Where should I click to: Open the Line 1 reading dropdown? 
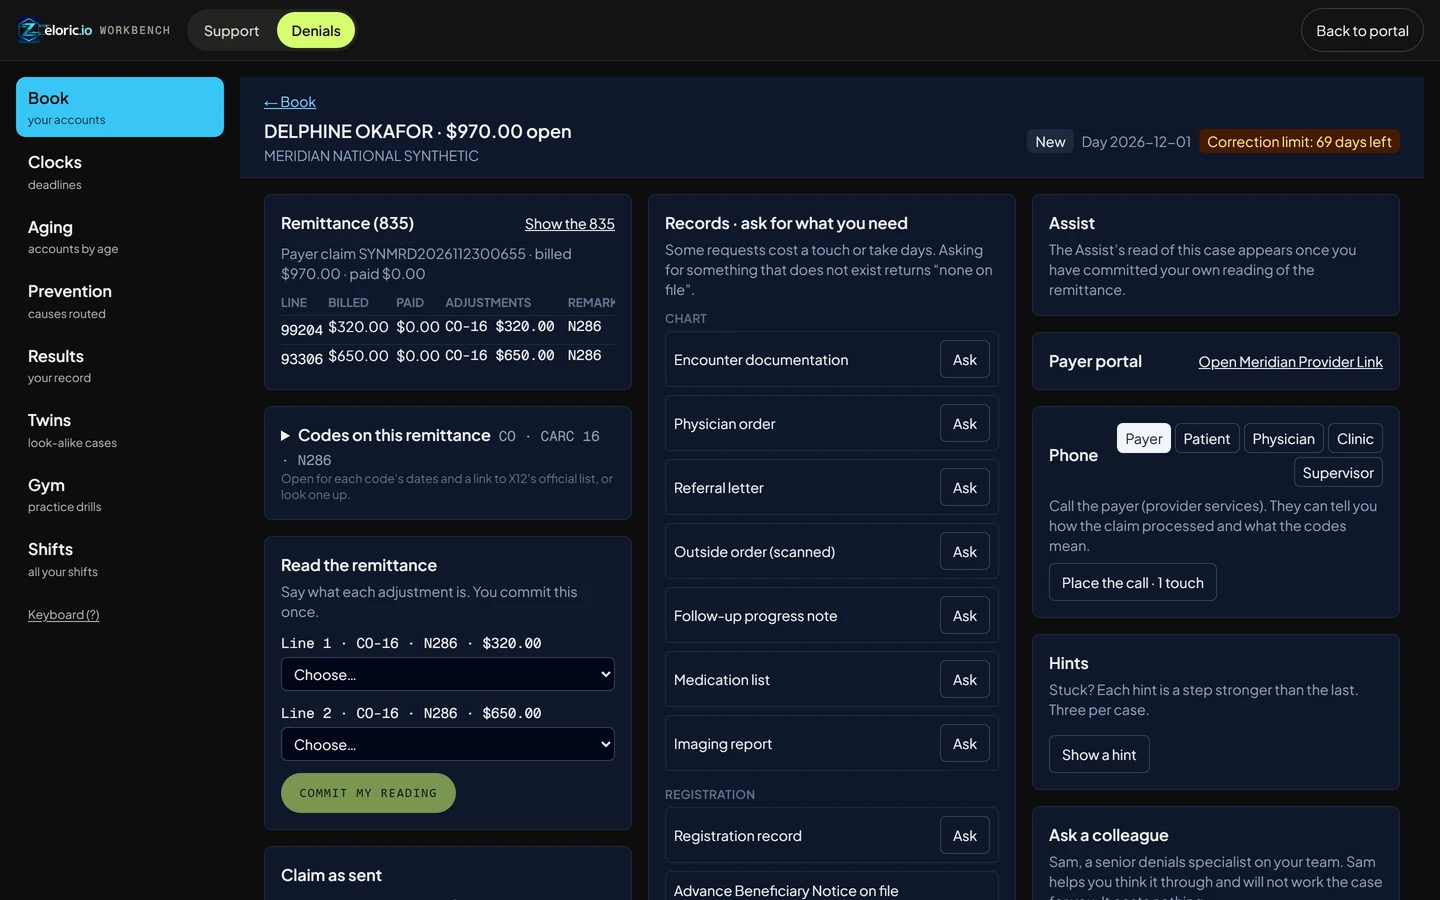447,674
